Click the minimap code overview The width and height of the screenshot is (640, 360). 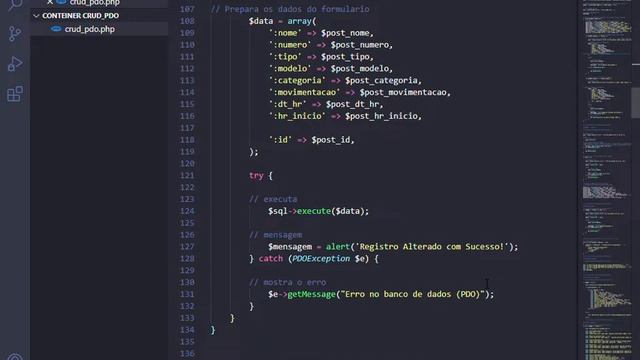click(x=607, y=180)
